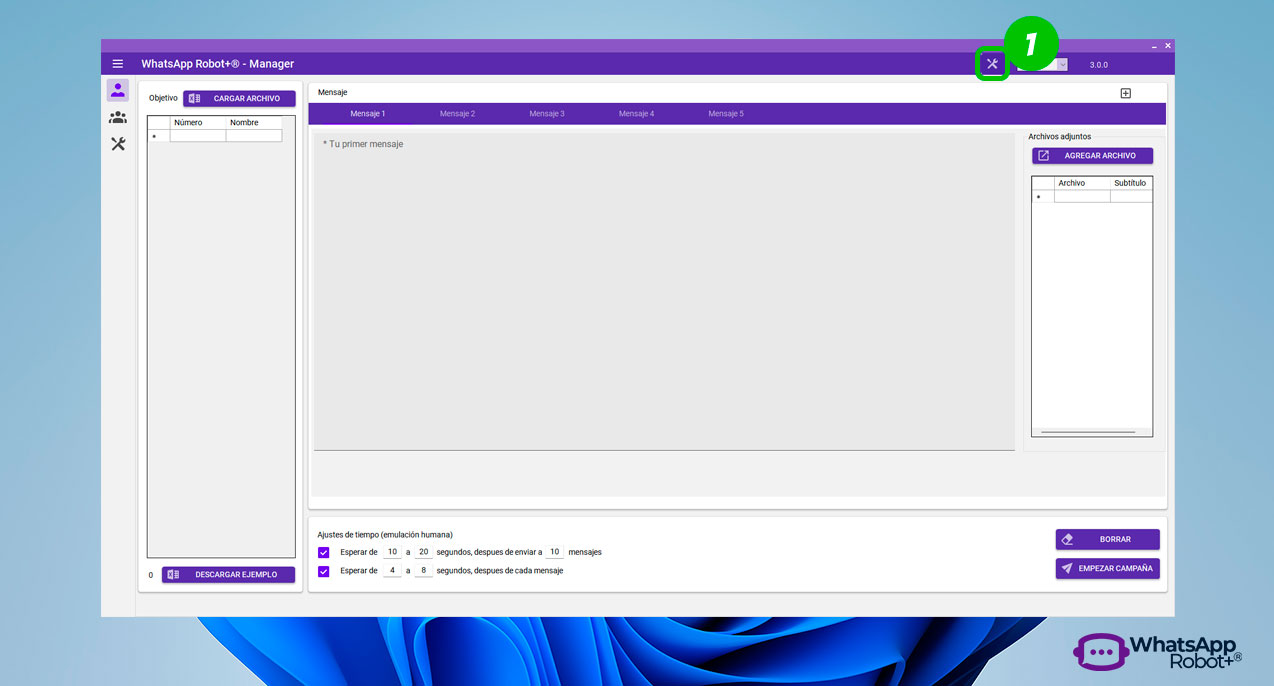
Task: Start the campaign with EMPEZAR CAMPAÑA
Action: (1107, 568)
